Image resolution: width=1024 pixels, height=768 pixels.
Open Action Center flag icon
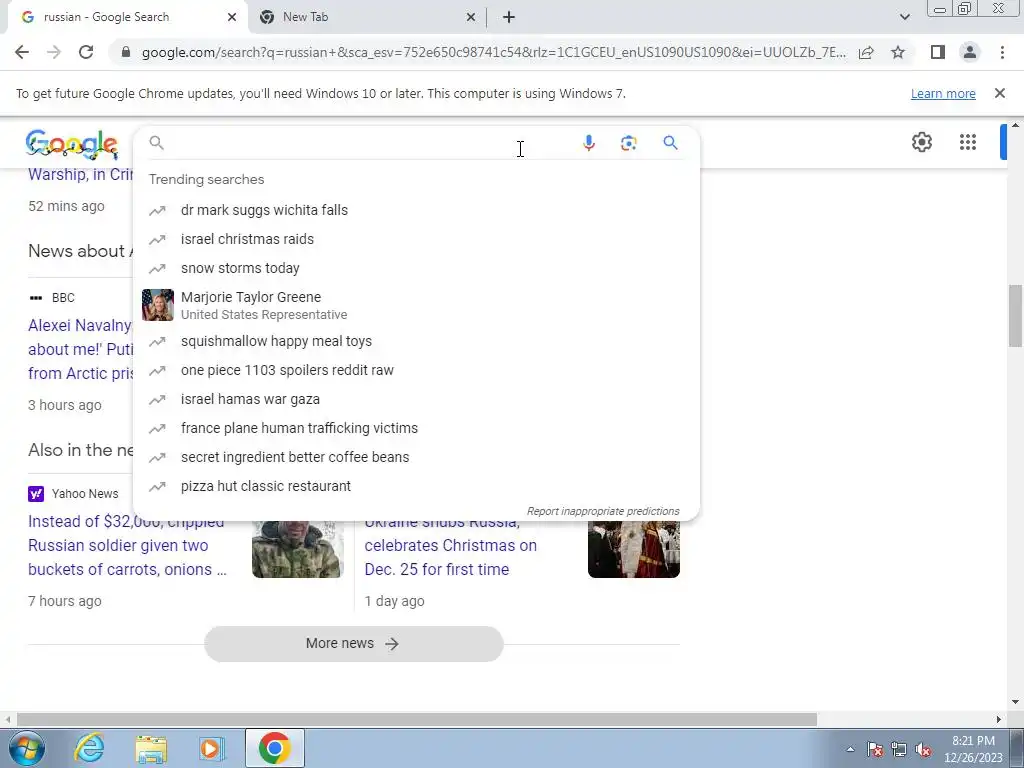(x=874, y=749)
